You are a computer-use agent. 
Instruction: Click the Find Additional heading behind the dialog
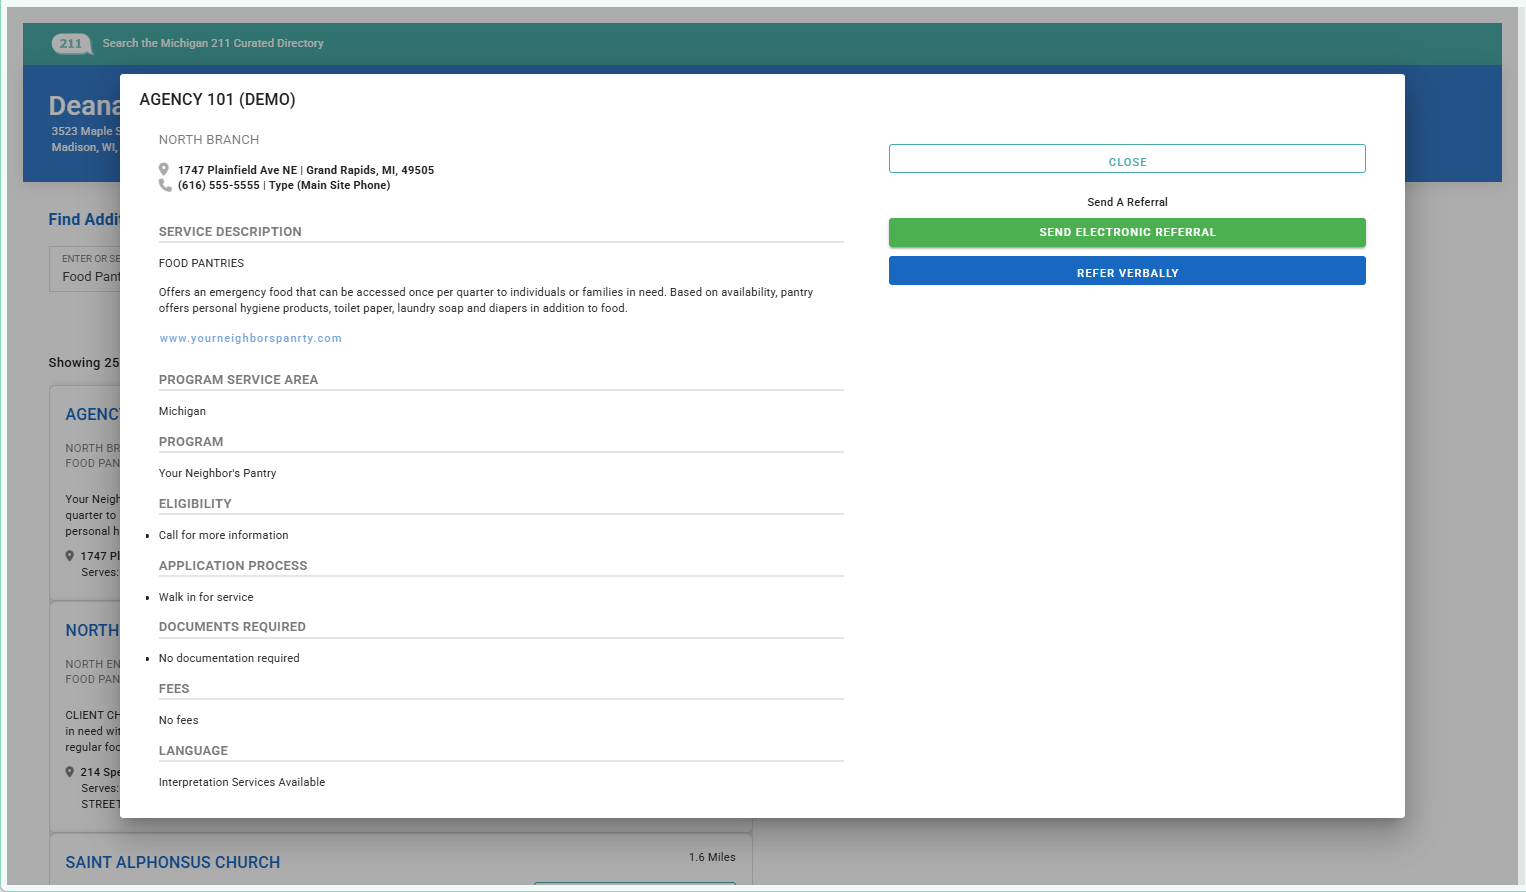(x=84, y=220)
